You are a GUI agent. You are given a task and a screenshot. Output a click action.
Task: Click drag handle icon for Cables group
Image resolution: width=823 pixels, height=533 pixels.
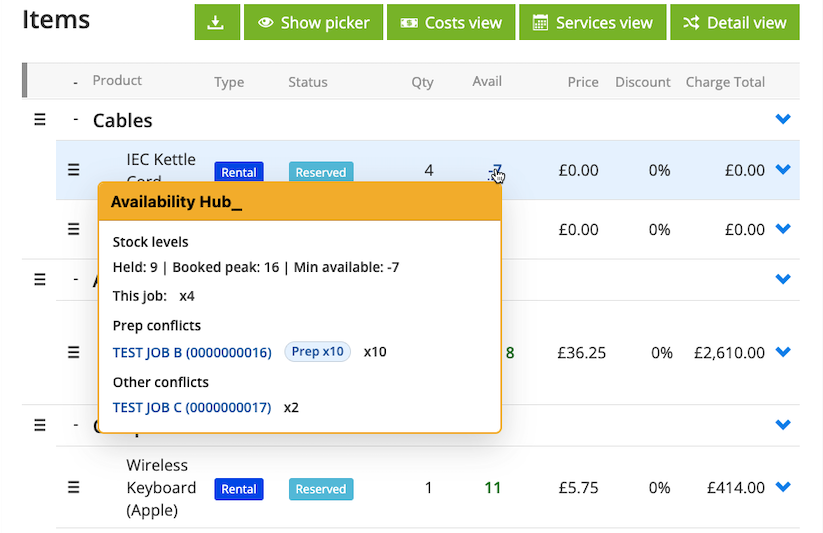[40, 120]
